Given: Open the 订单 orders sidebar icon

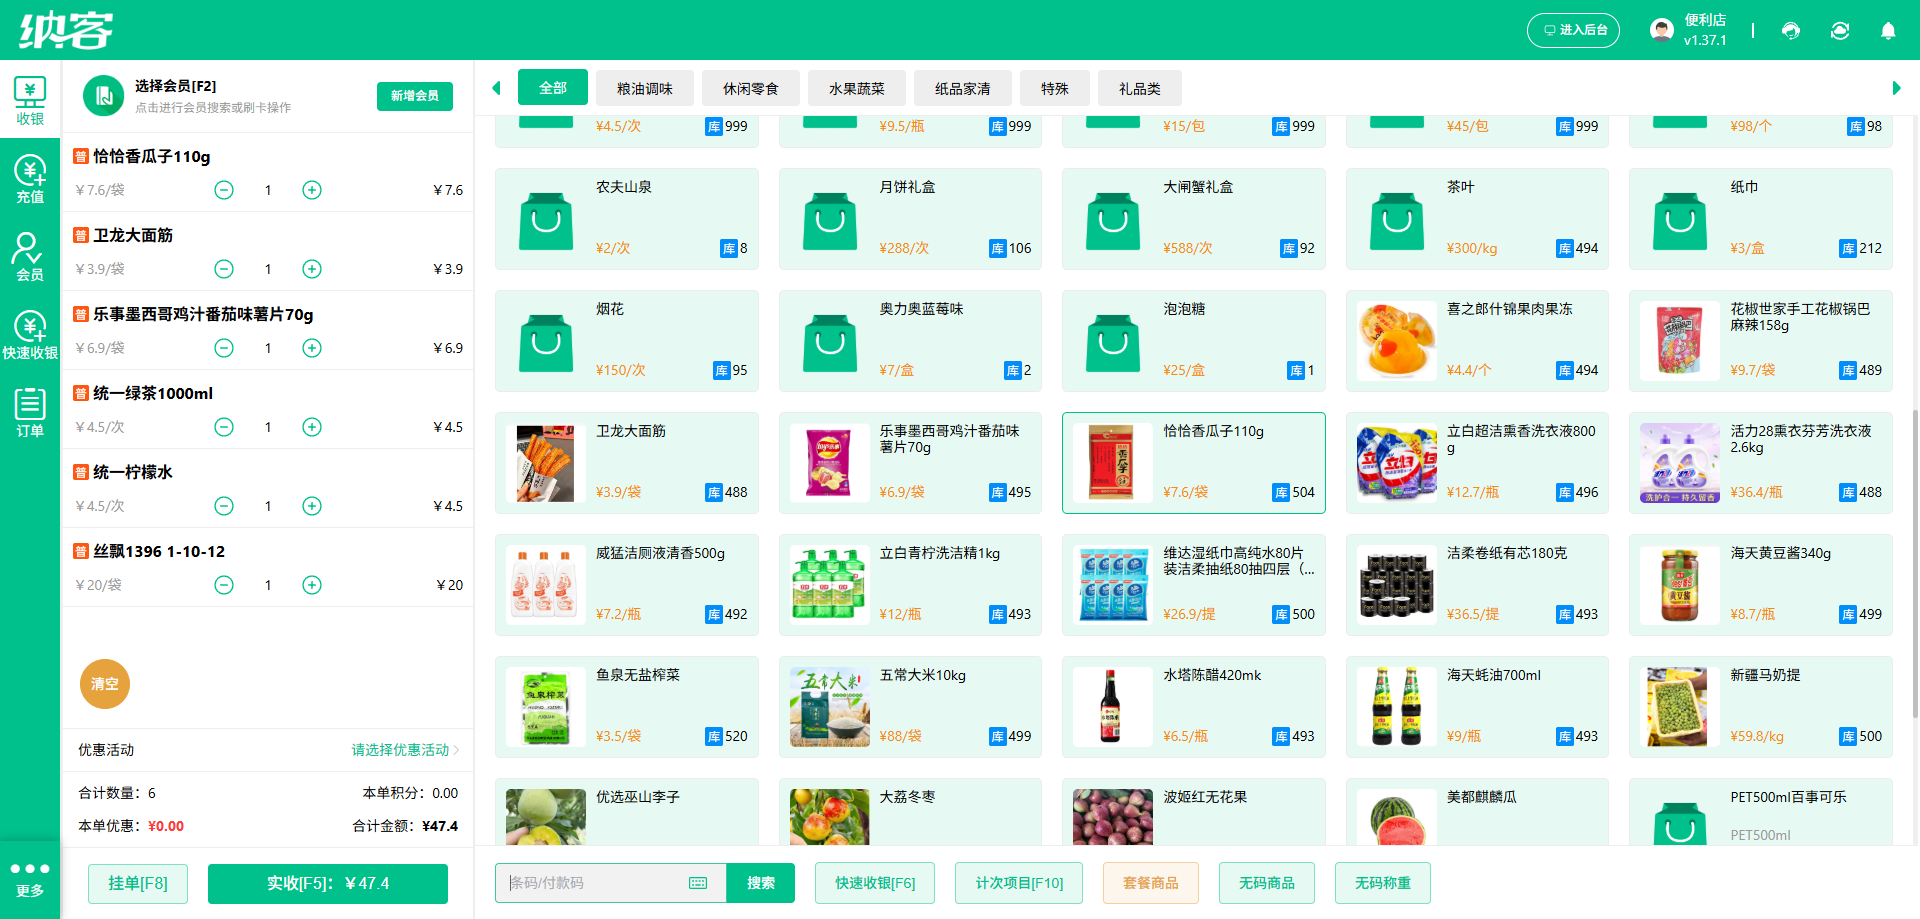Looking at the screenshot, I should (x=30, y=413).
